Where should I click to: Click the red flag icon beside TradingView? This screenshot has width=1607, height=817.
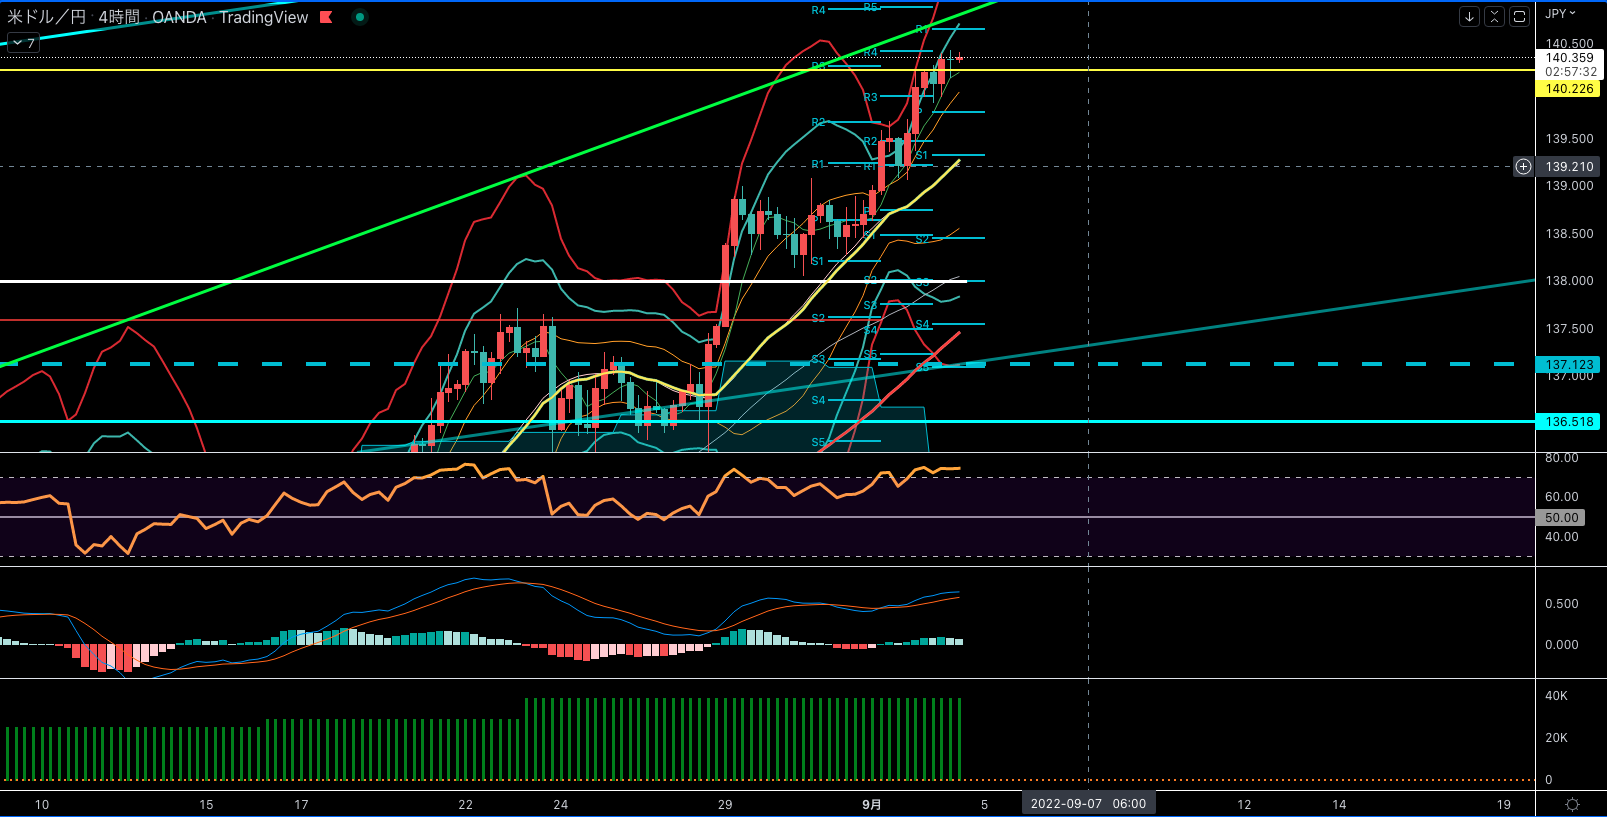(x=326, y=17)
